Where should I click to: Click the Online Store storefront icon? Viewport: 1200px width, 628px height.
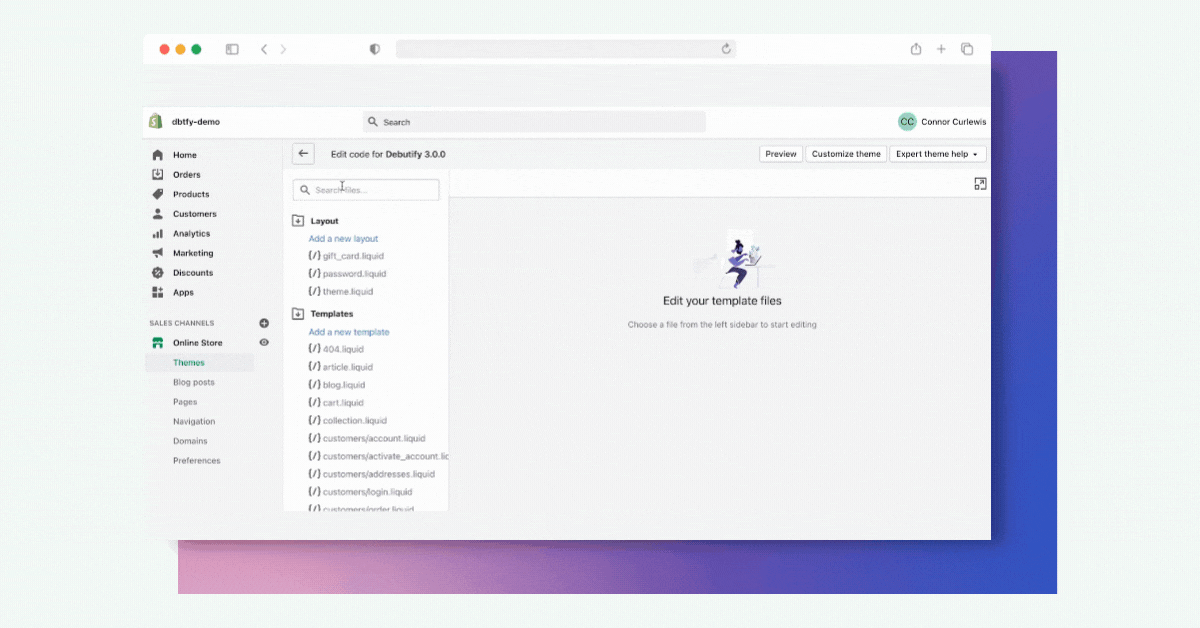point(158,342)
